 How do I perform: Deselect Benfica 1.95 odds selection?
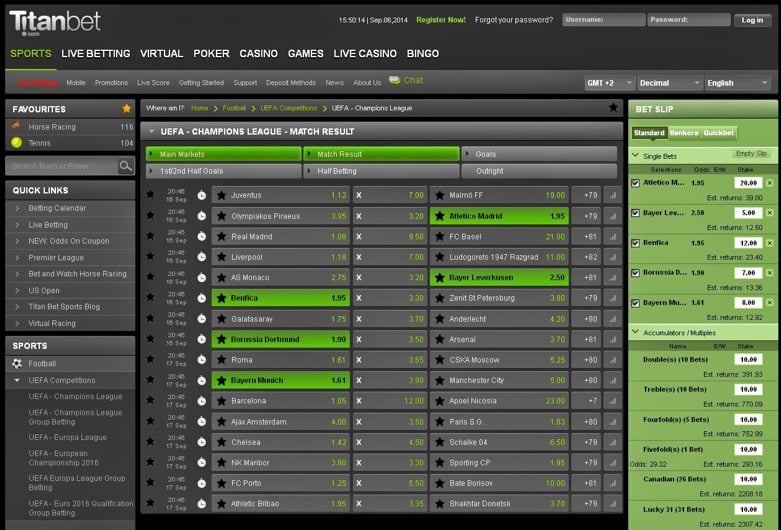point(280,298)
